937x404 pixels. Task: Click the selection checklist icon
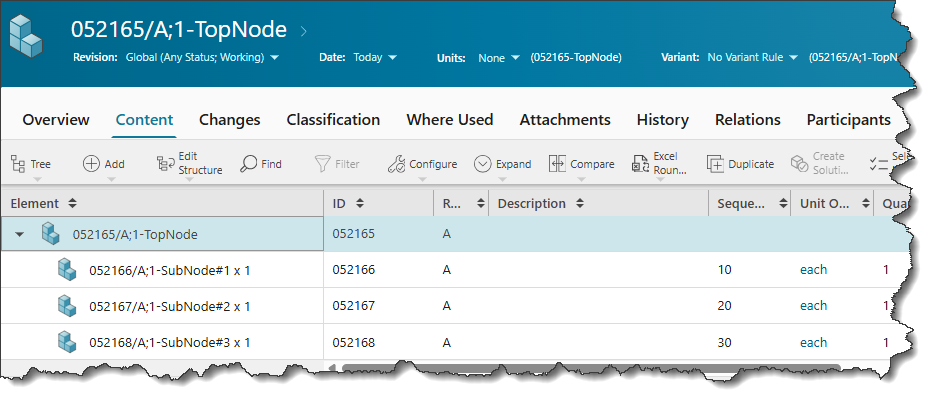(878, 164)
